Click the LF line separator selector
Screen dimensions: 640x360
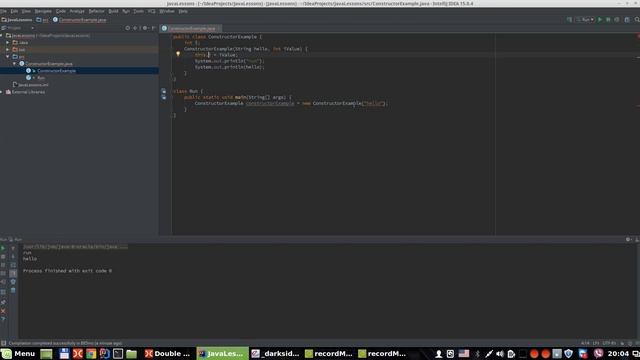pyautogui.click(x=596, y=343)
